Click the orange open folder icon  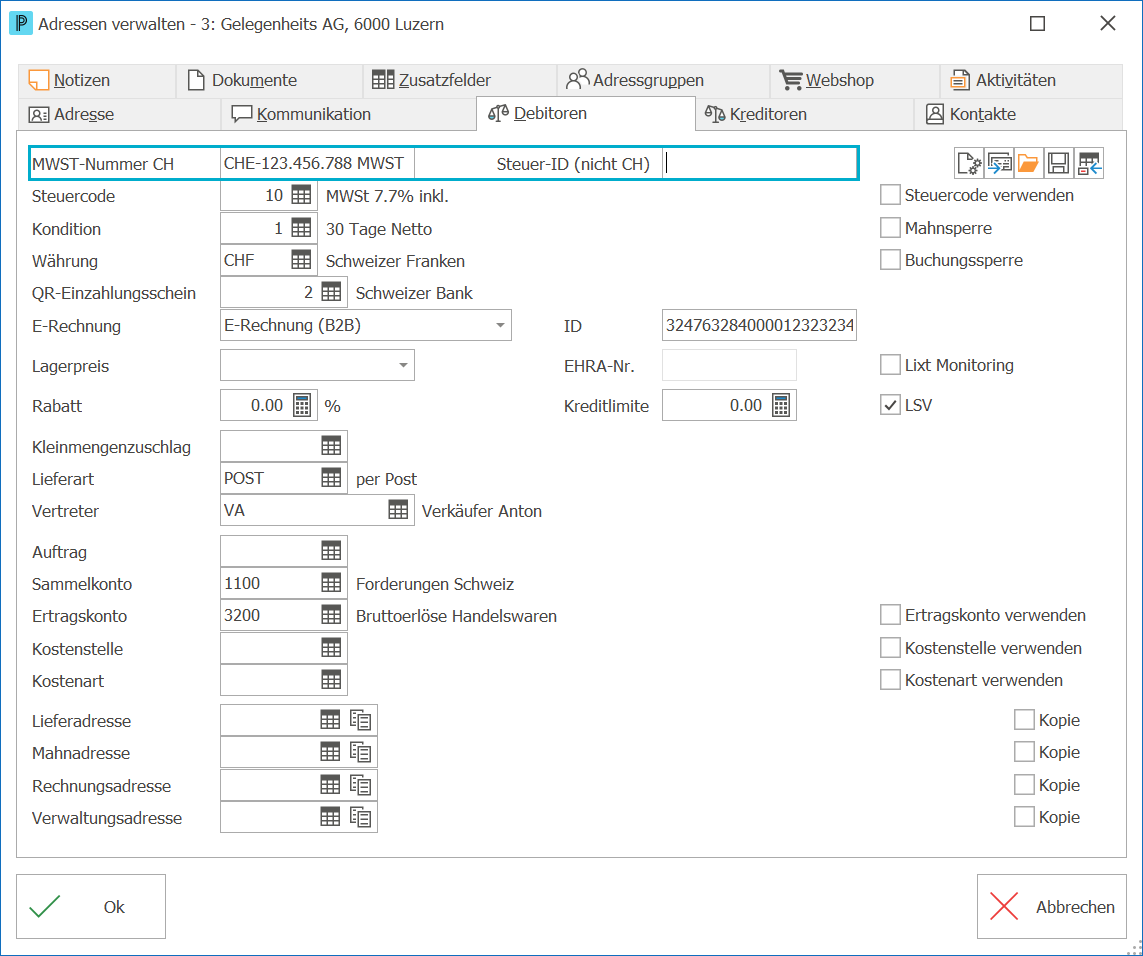pyautogui.click(x=1029, y=163)
